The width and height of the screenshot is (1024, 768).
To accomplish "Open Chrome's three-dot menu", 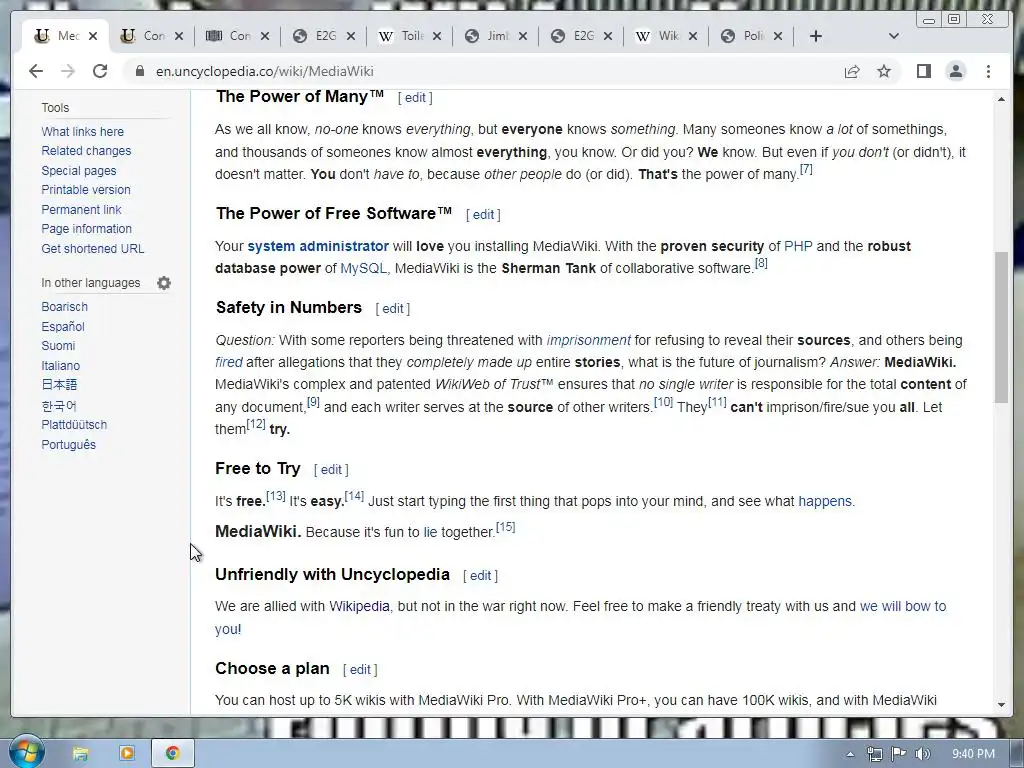I will point(988,71).
